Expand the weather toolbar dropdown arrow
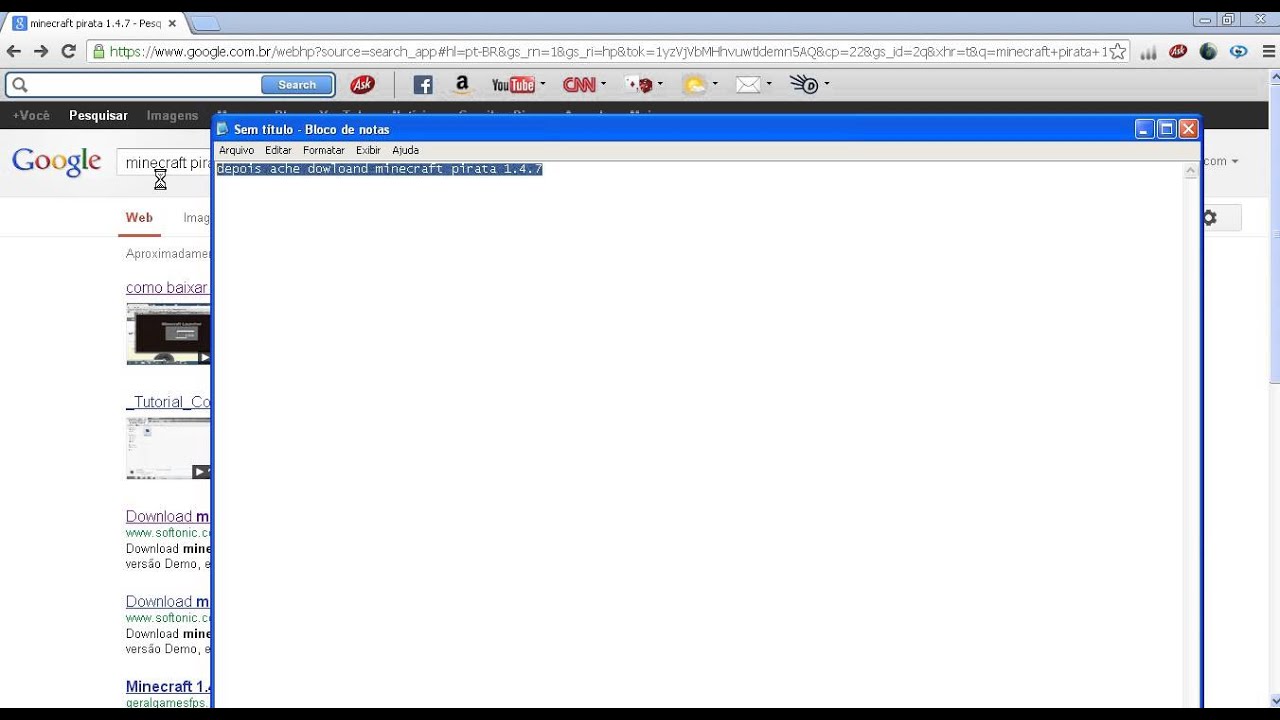The width and height of the screenshot is (1280, 720). pyautogui.click(x=715, y=85)
